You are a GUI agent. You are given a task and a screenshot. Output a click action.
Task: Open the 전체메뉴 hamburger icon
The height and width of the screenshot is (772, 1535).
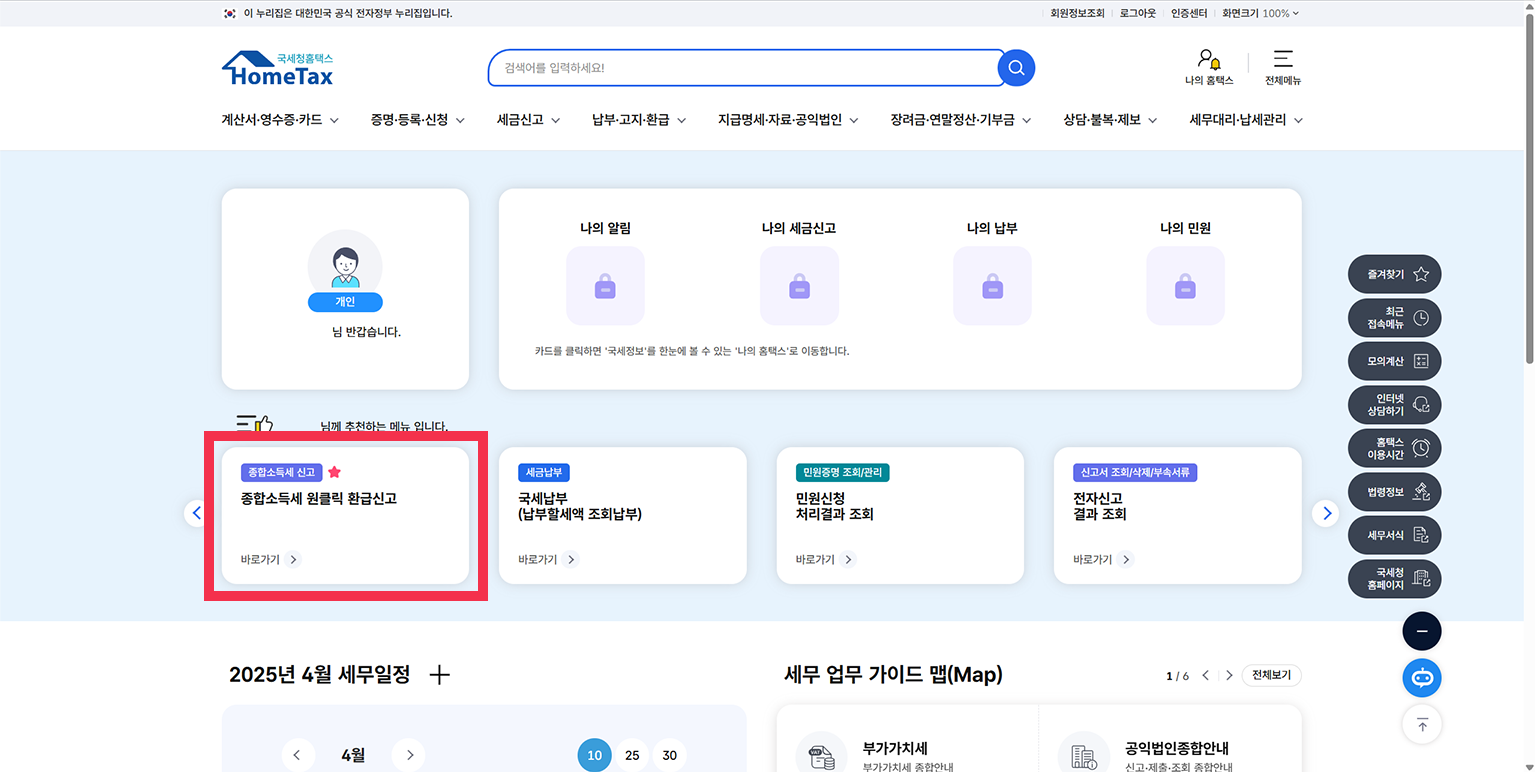[x=1282, y=60]
